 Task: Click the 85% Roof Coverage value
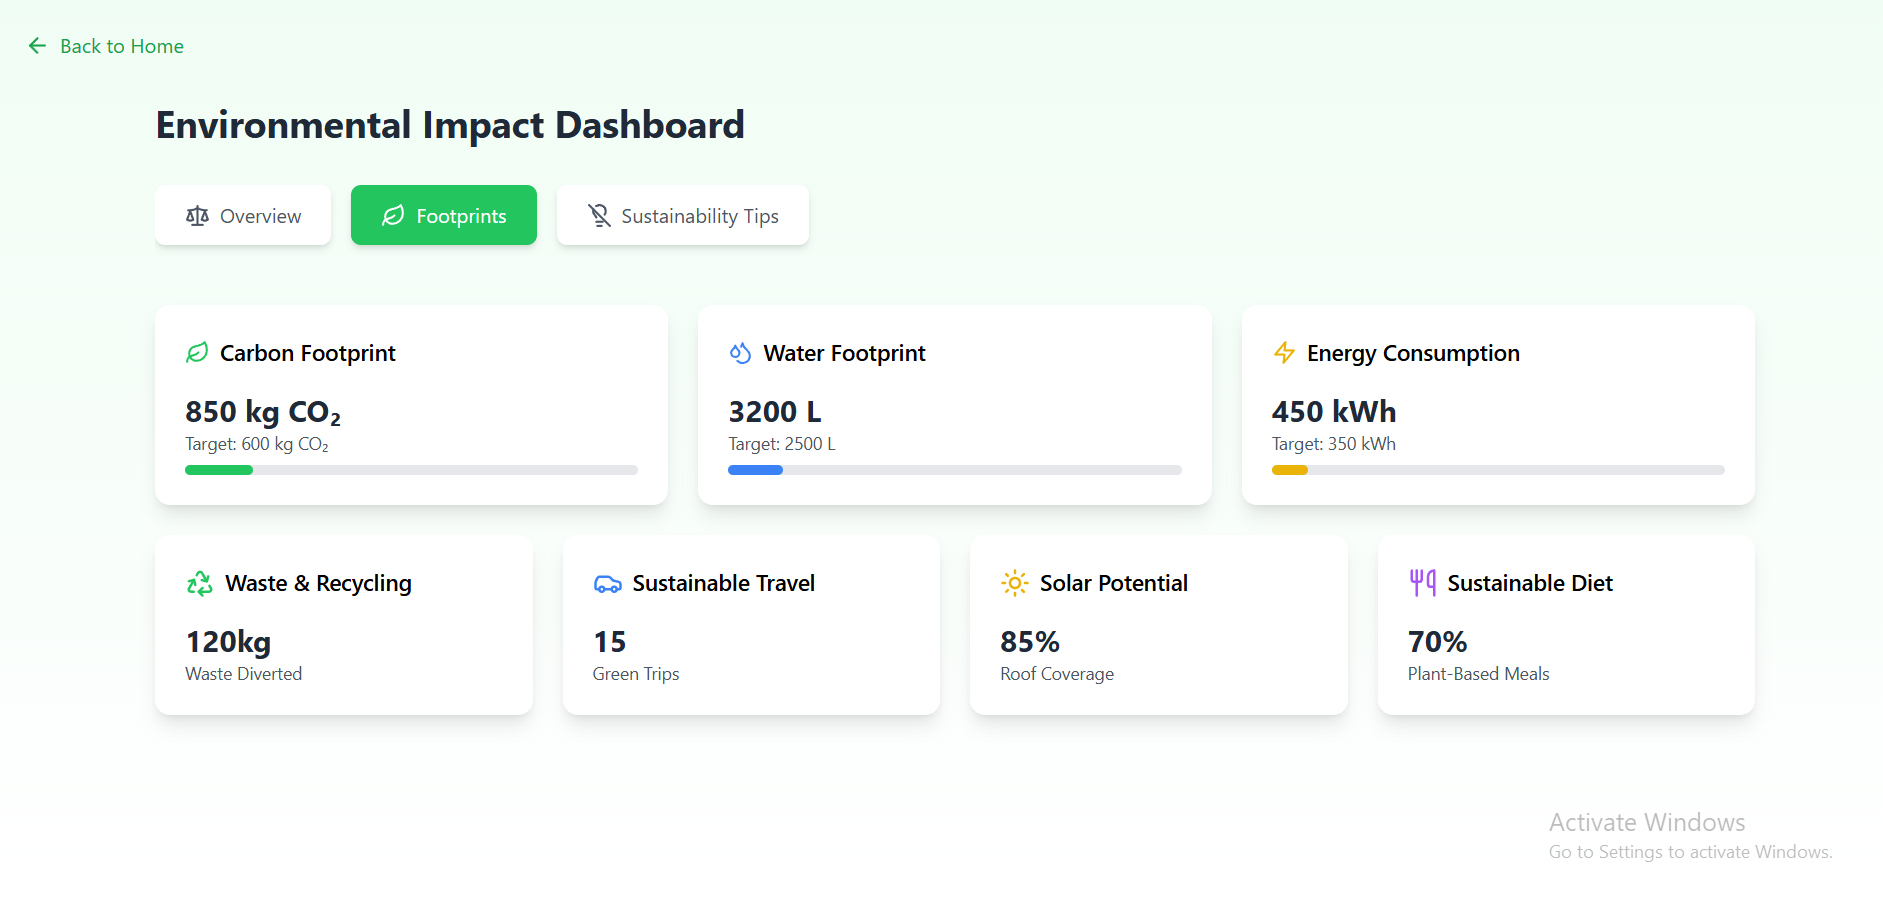[x=1030, y=642]
